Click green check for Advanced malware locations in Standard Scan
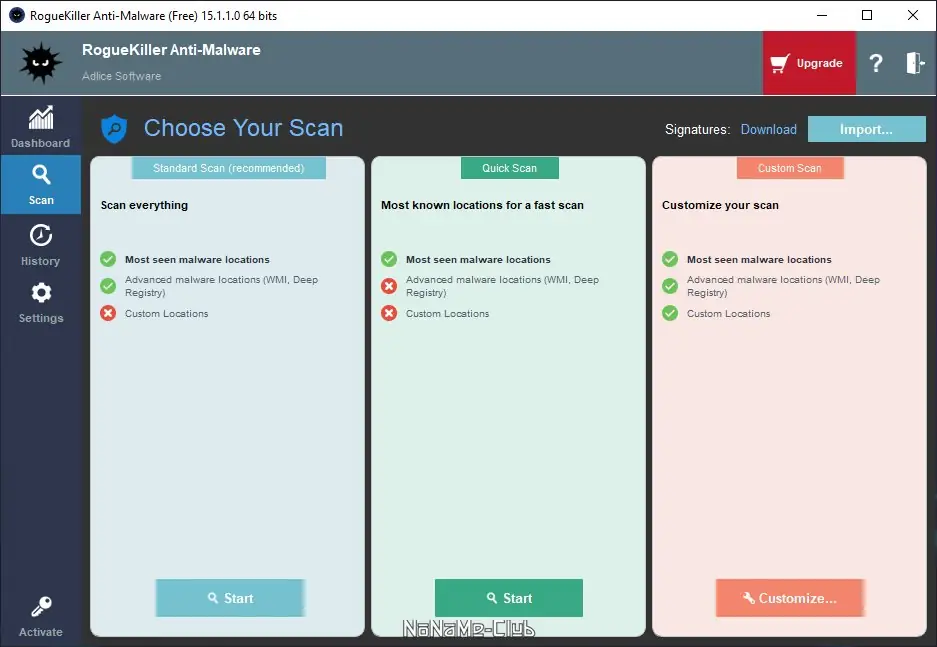 (108, 286)
